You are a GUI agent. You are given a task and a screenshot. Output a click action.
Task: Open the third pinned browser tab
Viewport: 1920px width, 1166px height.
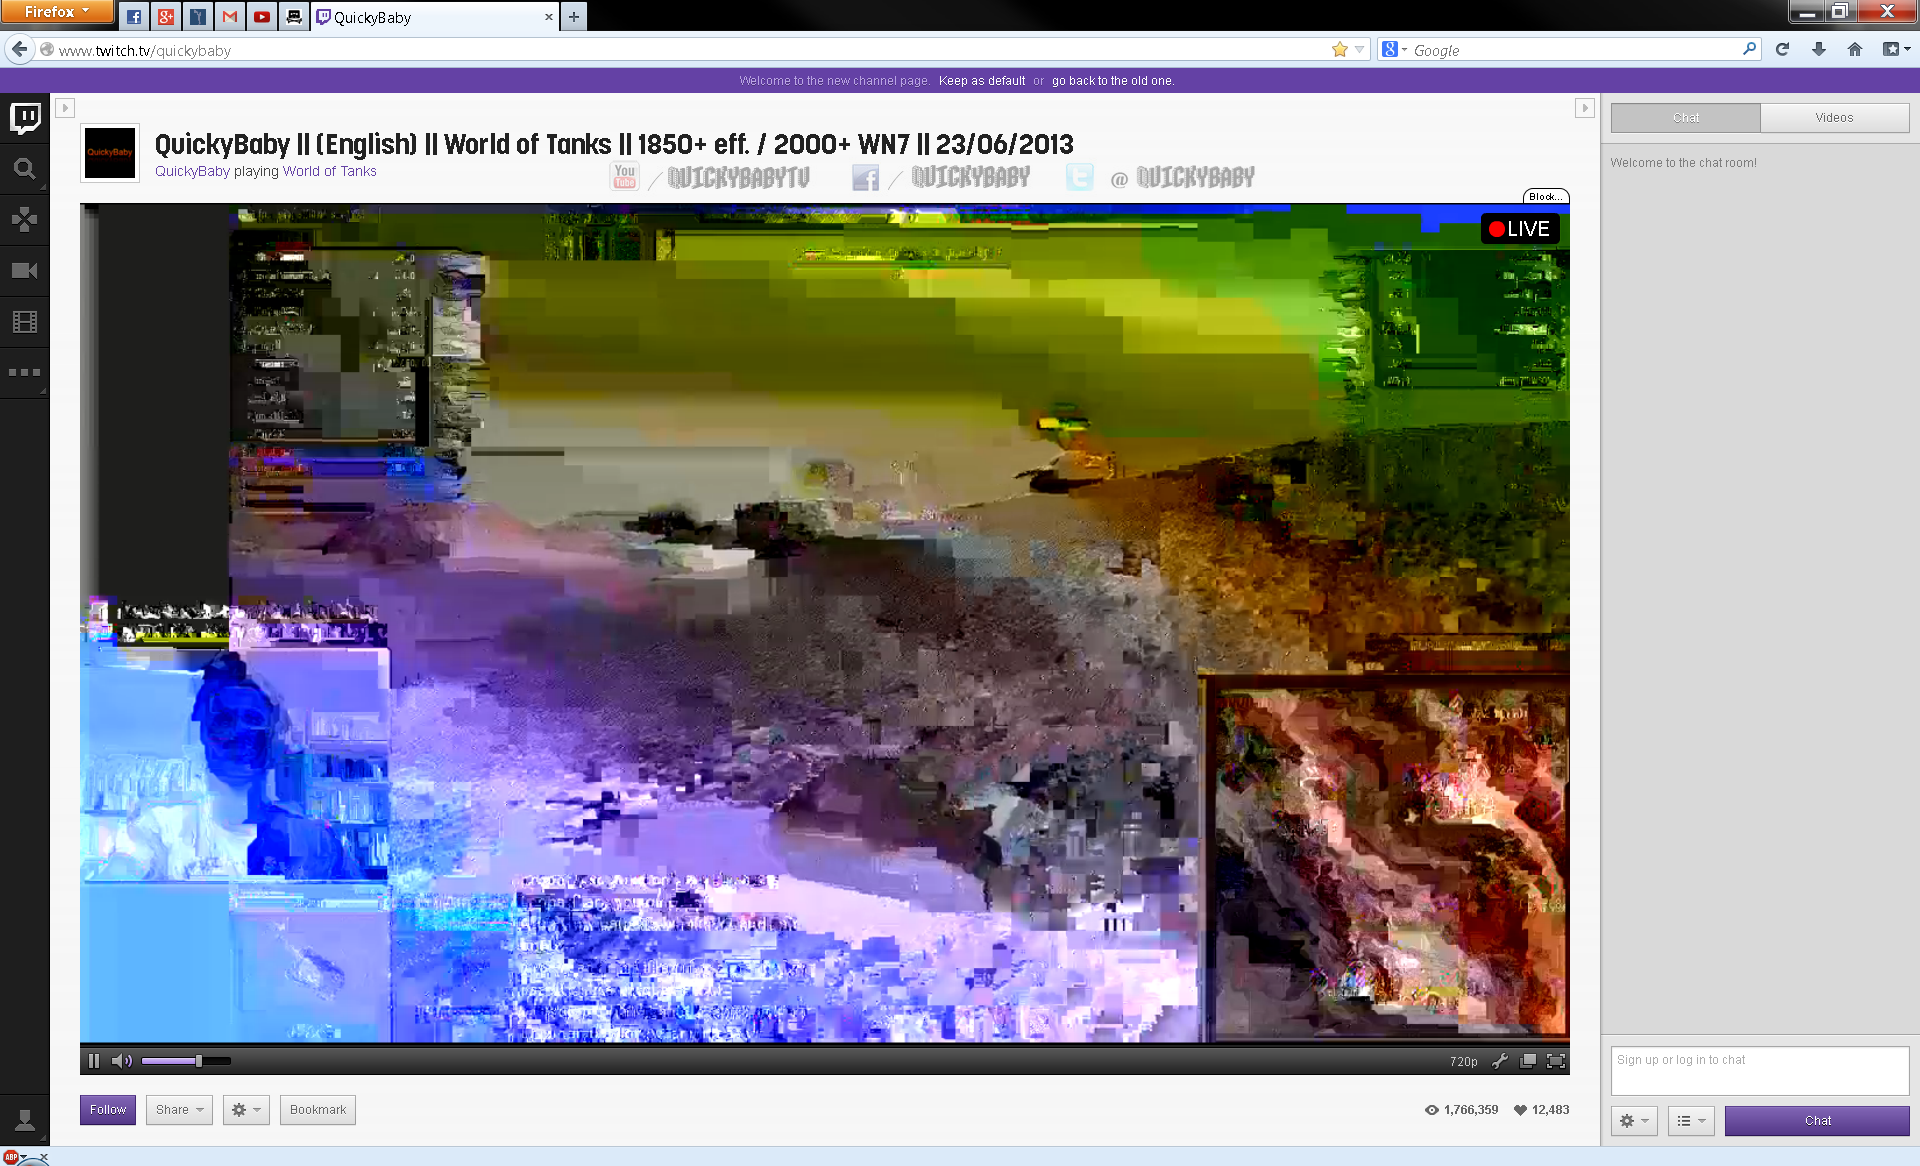(x=198, y=17)
